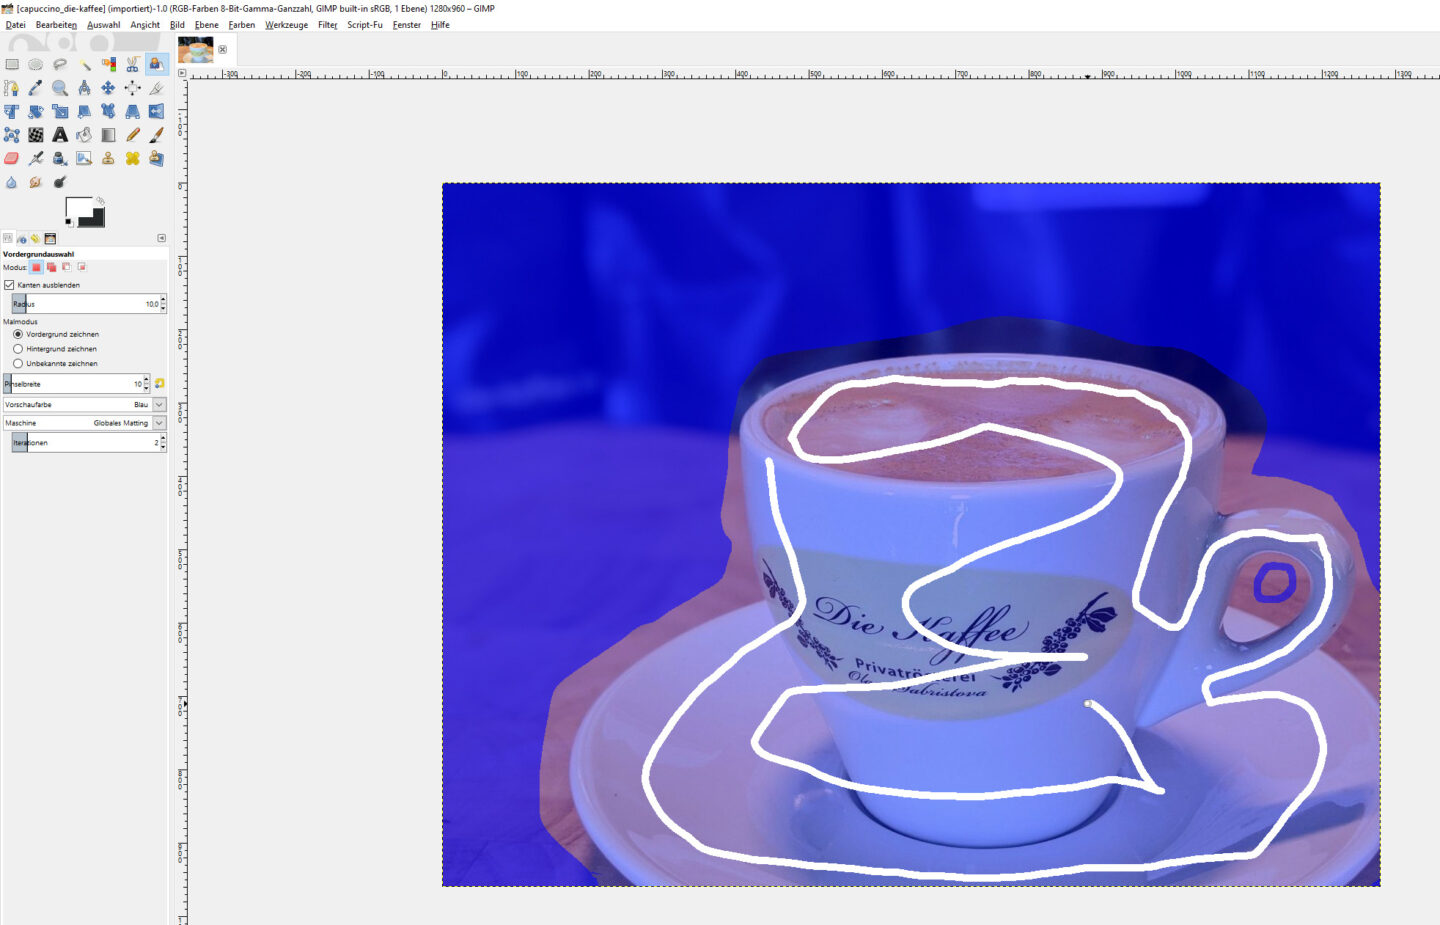
Task: Select the Select by Color tool
Action: [x=108, y=64]
